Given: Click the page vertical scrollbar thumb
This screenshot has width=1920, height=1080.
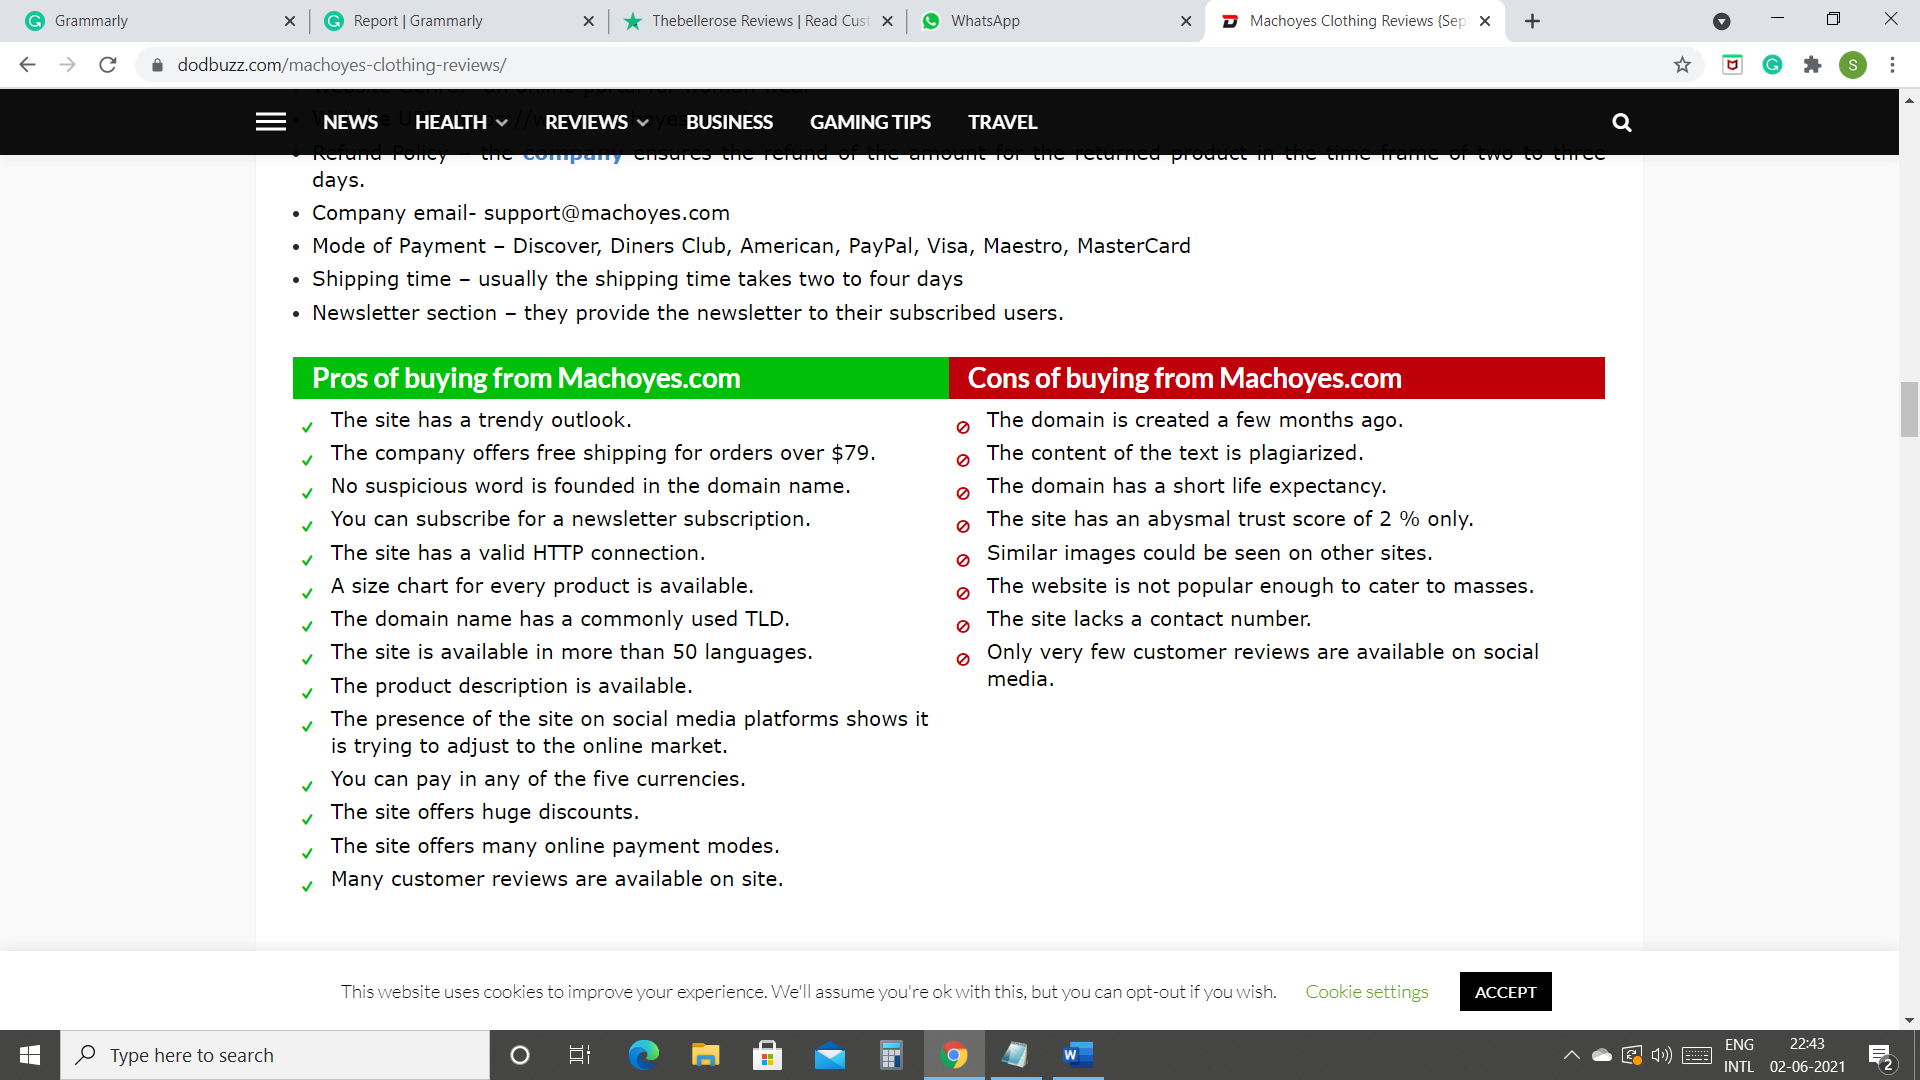Looking at the screenshot, I should coord(1909,409).
